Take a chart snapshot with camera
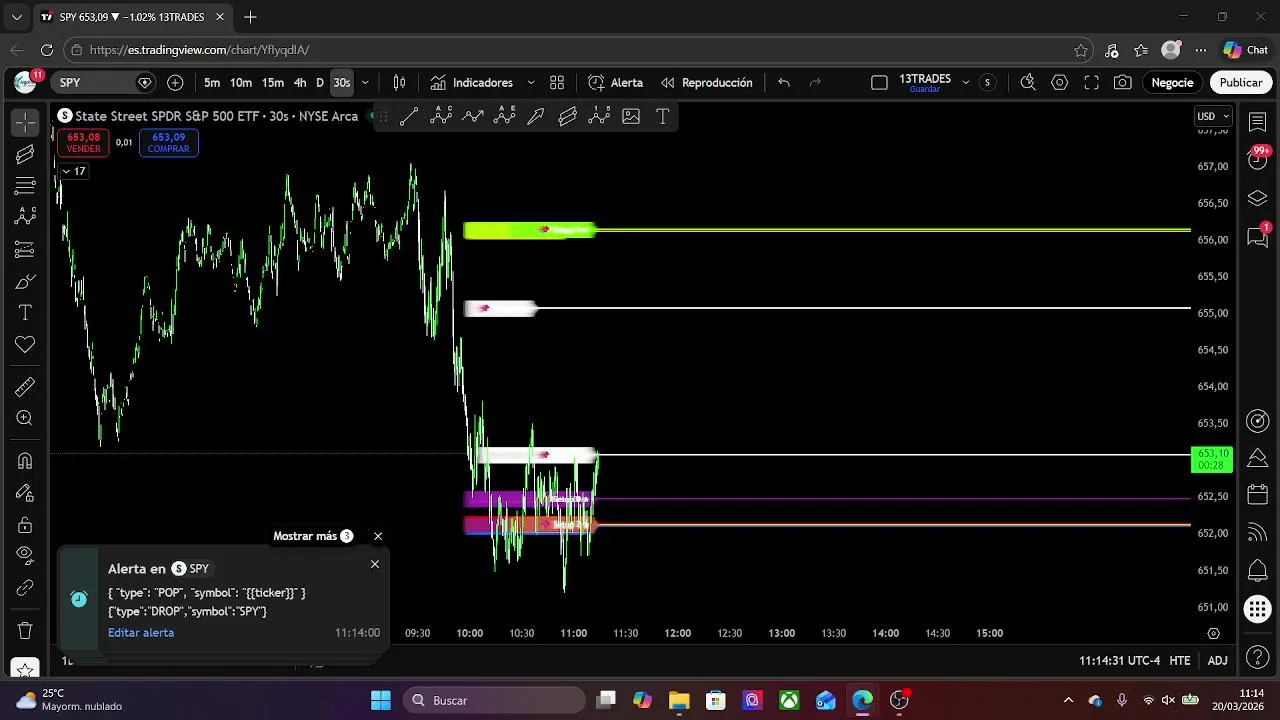This screenshot has height=720, width=1280. click(1123, 83)
